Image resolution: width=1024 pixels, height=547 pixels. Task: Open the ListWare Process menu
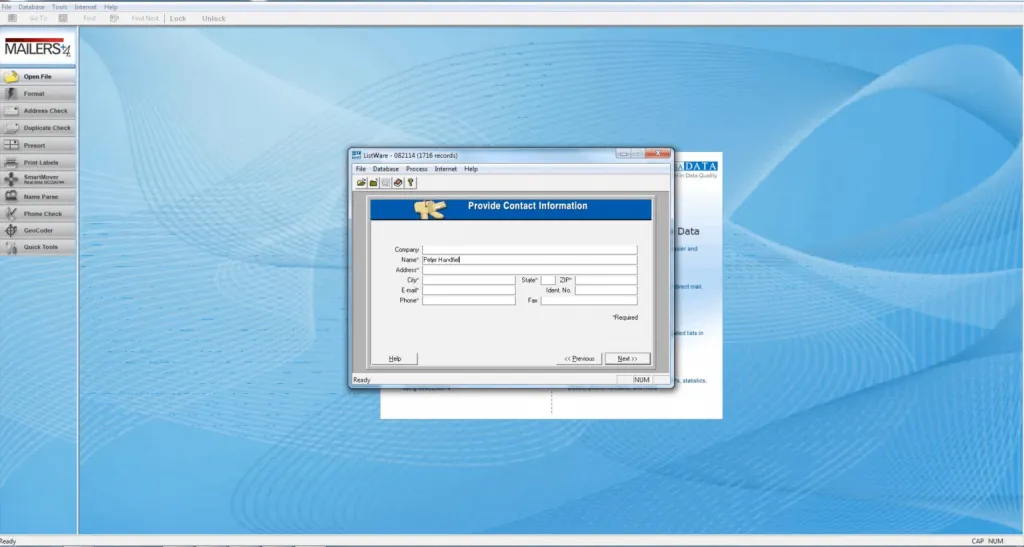point(417,169)
